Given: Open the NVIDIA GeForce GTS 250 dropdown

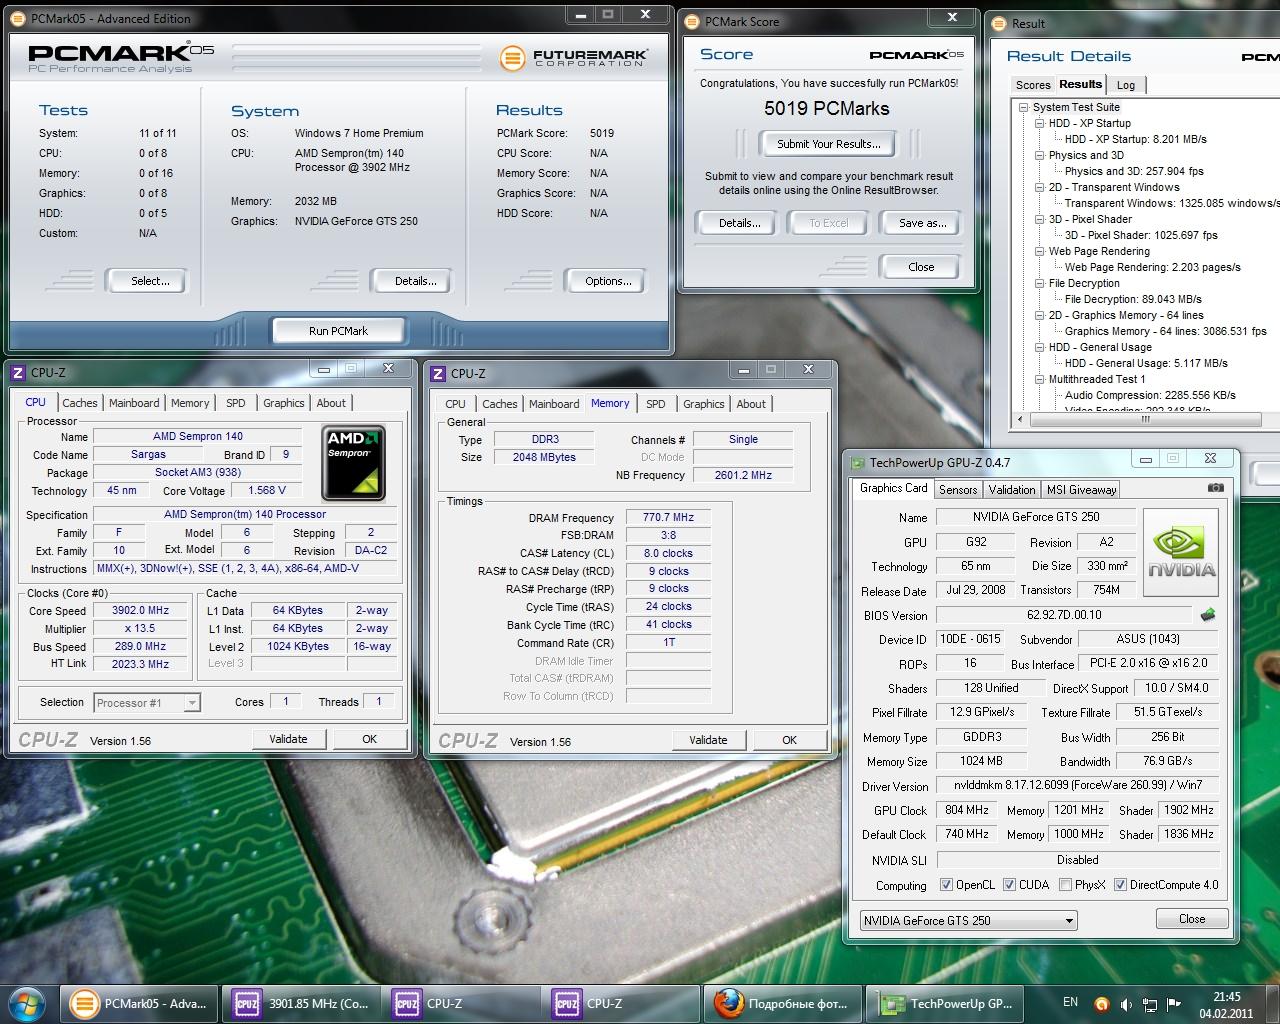Looking at the screenshot, I should coord(968,920).
